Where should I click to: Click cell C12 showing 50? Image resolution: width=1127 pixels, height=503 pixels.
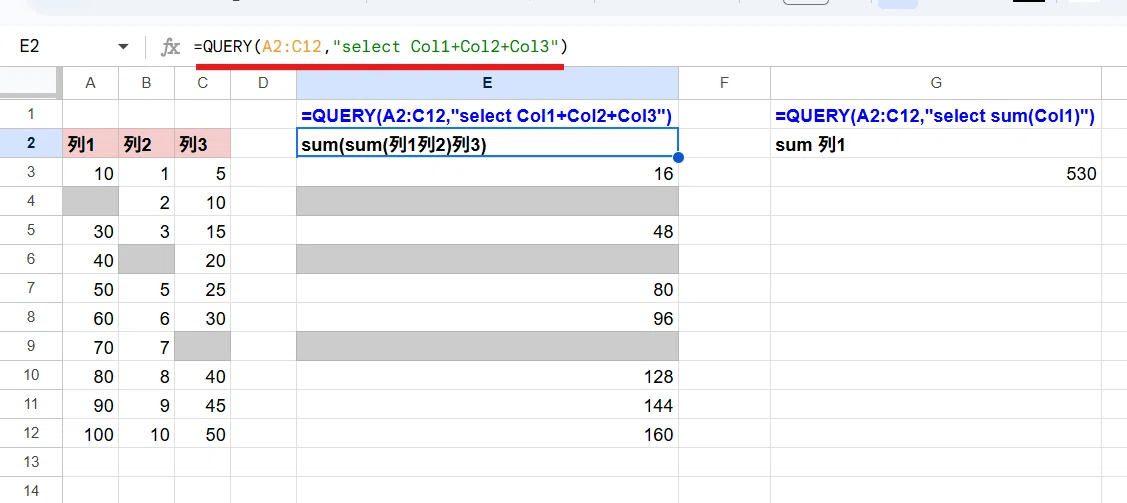pyautogui.click(x=203, y=433)
